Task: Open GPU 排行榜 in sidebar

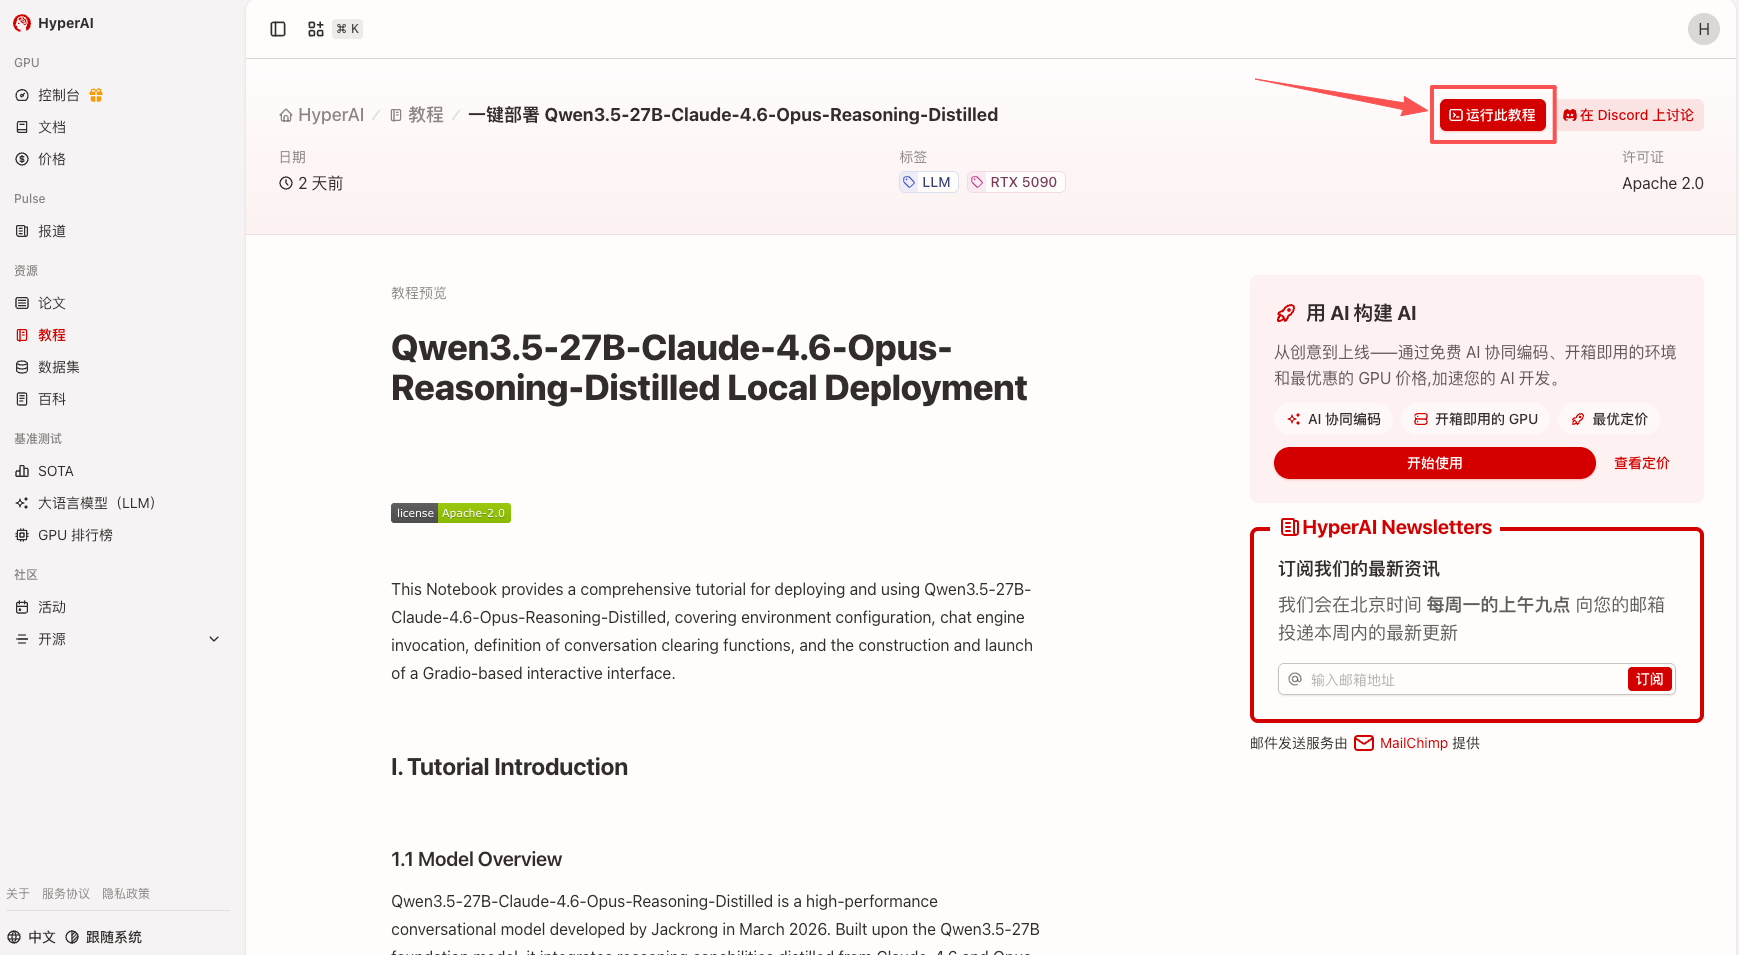Action: [x=75, y=535]
